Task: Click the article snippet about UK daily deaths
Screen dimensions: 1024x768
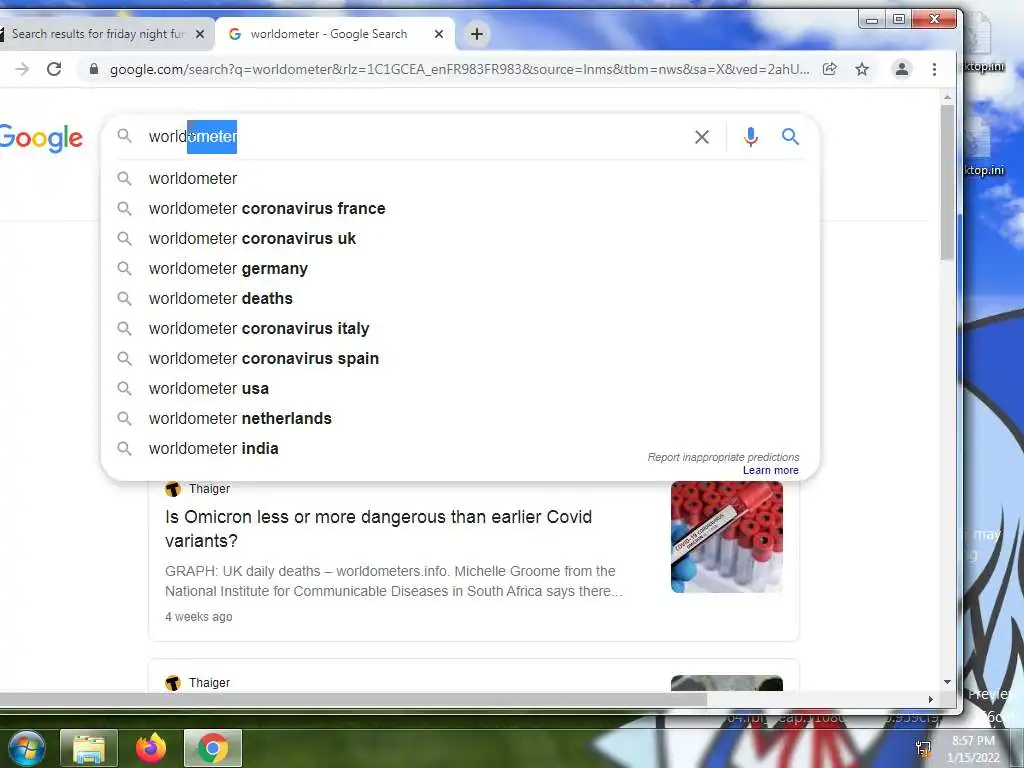Action: click(x=393, y=581)
